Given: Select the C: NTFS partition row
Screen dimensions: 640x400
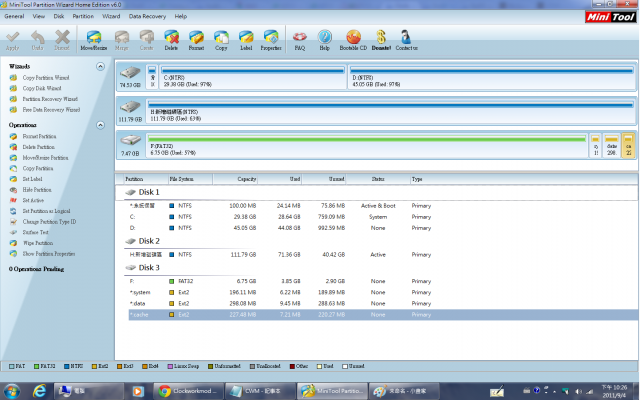Looking at the screenshot, I should coord(383,217).
